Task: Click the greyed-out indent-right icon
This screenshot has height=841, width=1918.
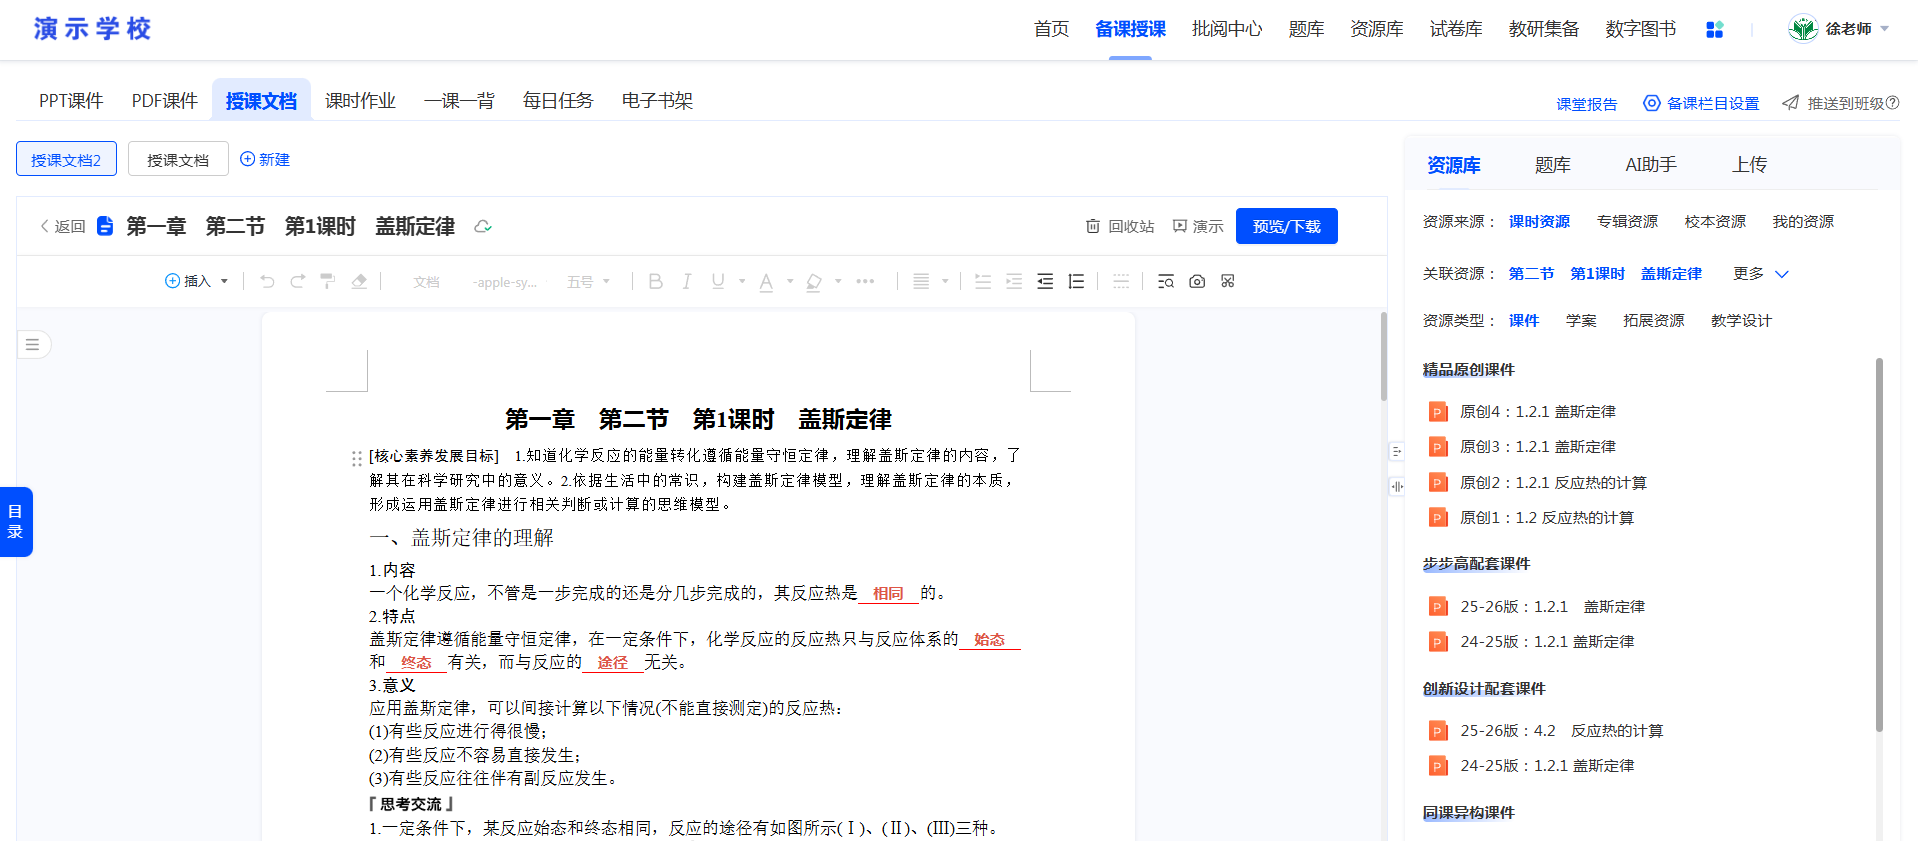Action: [x=1014, y=281]
